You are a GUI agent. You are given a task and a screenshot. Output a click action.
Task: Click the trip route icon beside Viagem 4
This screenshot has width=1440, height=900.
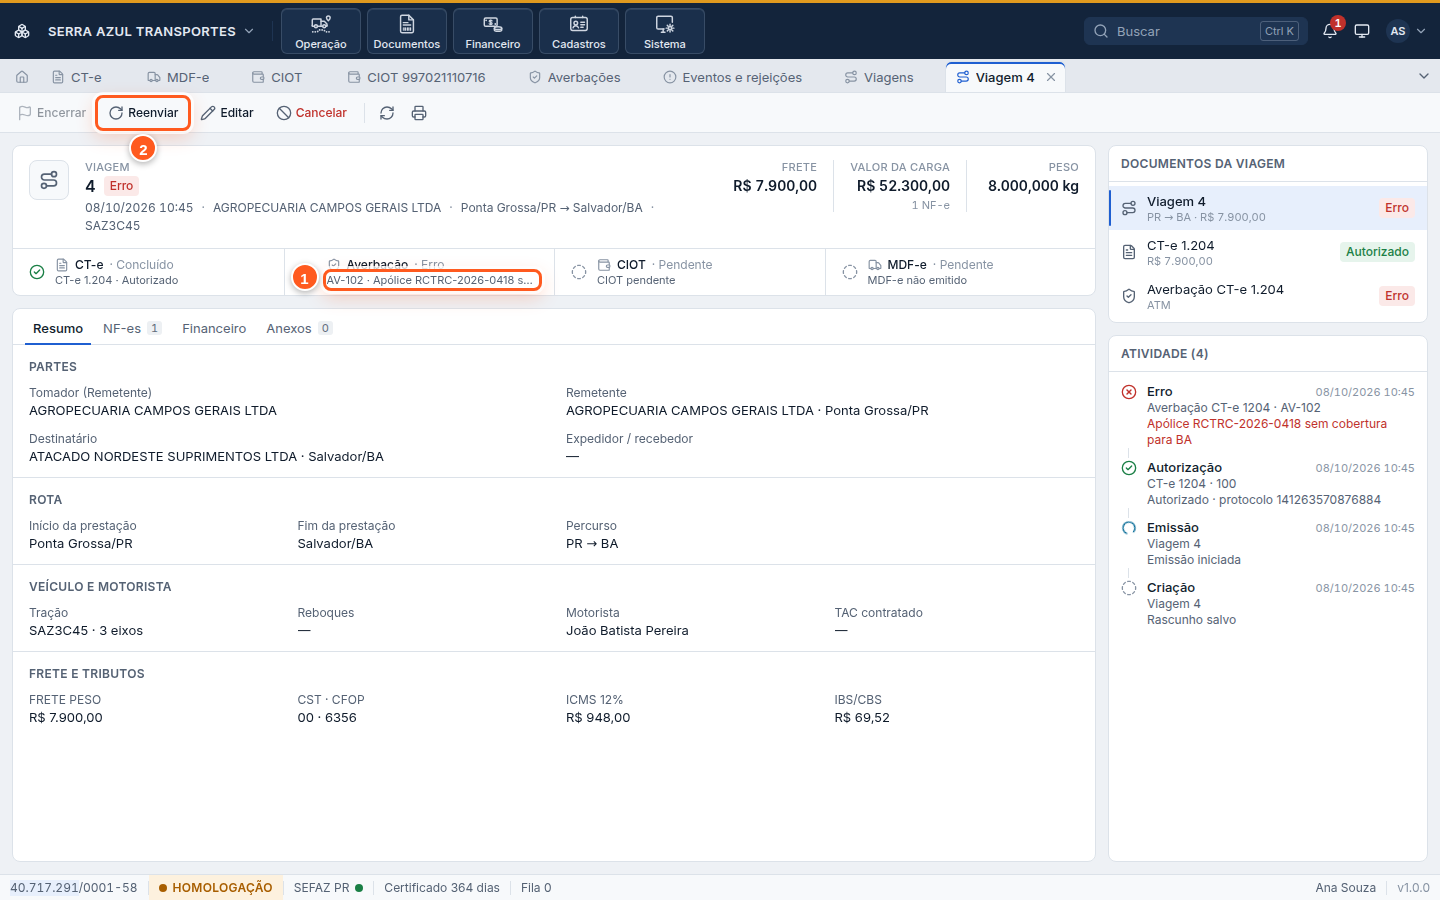click(x=49, y=180)
